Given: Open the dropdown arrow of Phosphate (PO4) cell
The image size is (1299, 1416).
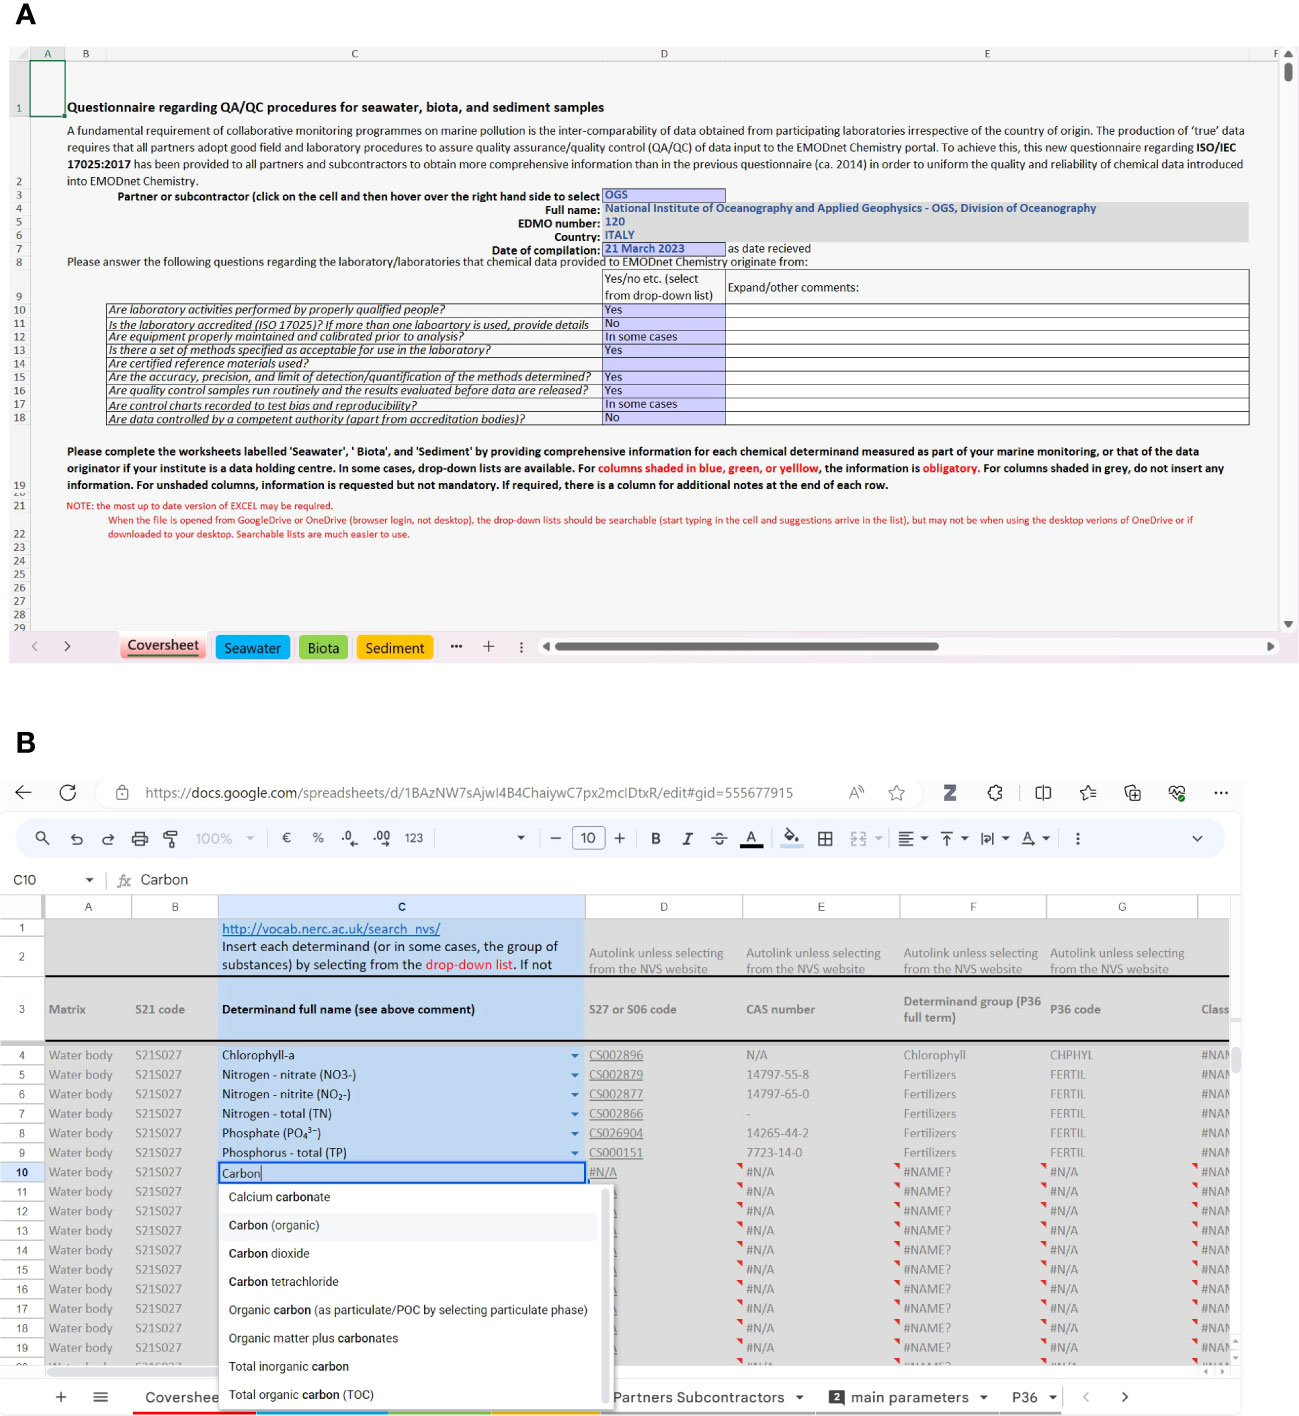Looking at the screenshot, I should click(575, 1134).
